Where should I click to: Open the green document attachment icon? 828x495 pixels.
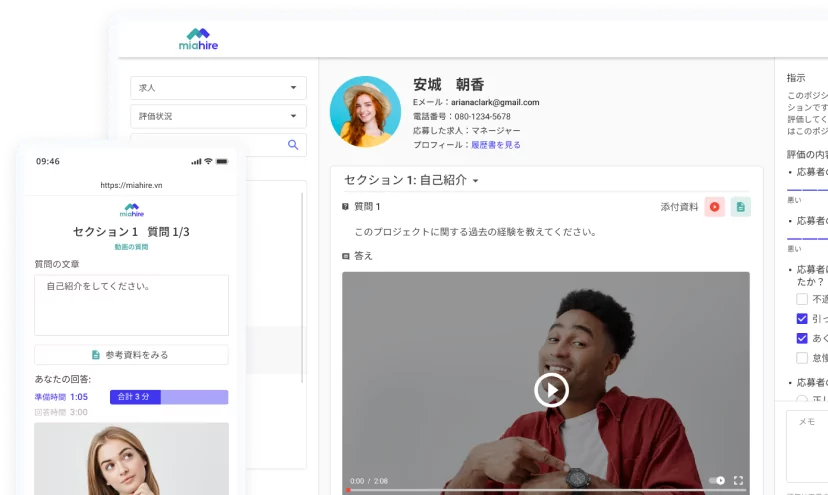pyautogui.click(x=740, y=207)
